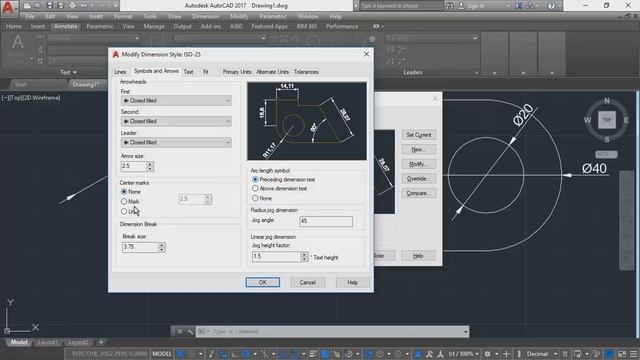Toggle Lineweight display icon in status bar
The height and width of the screenshot is (360, 640).
pos(313,354)
